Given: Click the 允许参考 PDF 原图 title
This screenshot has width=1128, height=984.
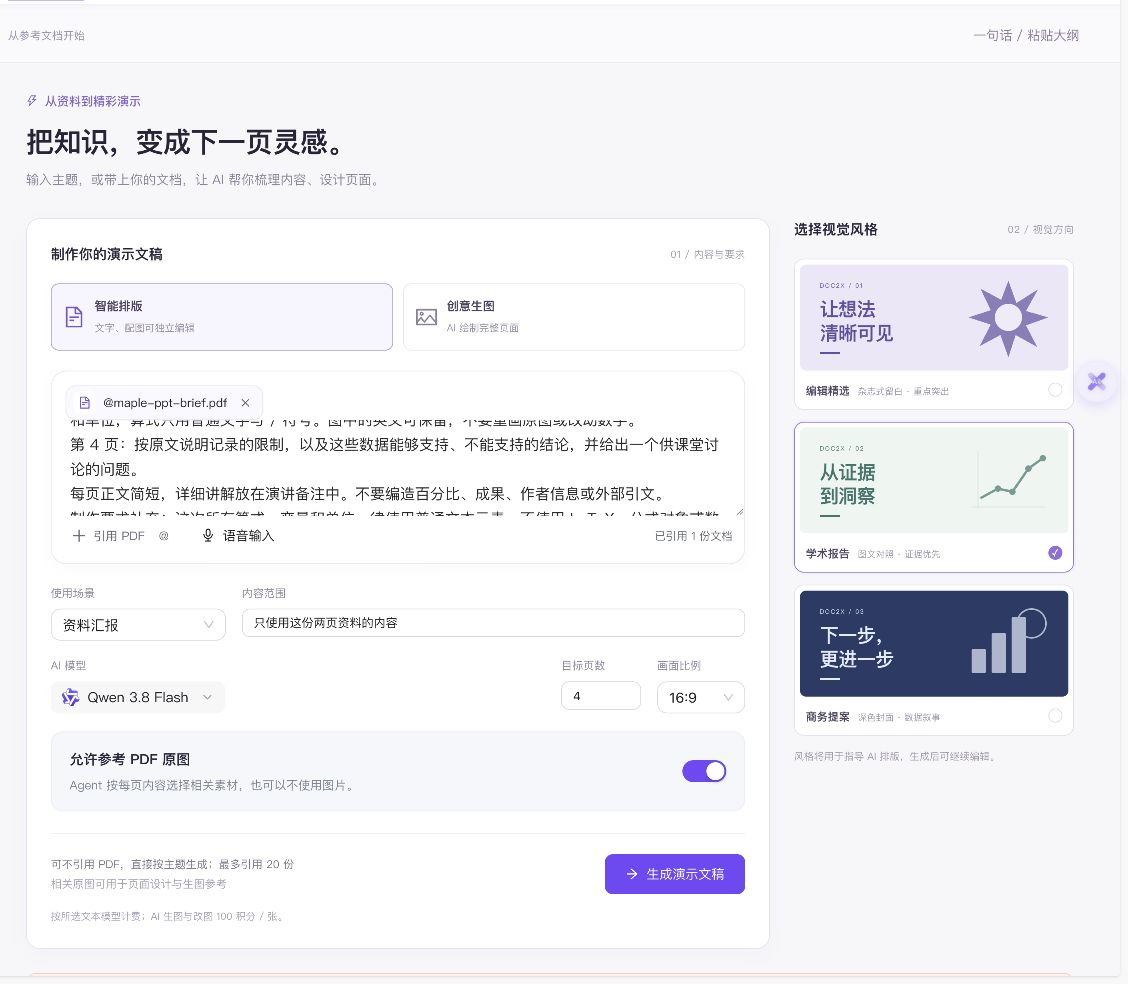Looking at the screenshot, I should click(x=129, y=759).
